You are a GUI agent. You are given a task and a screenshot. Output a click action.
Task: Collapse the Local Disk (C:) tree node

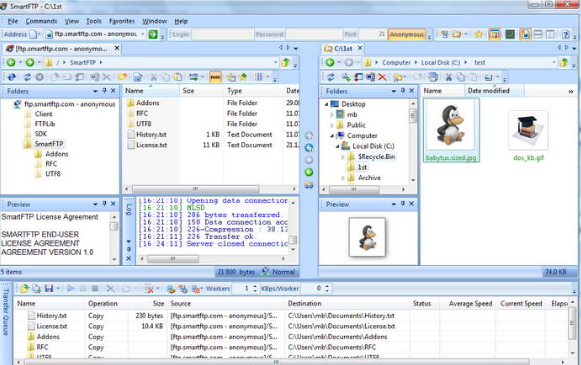coord(338,146)
